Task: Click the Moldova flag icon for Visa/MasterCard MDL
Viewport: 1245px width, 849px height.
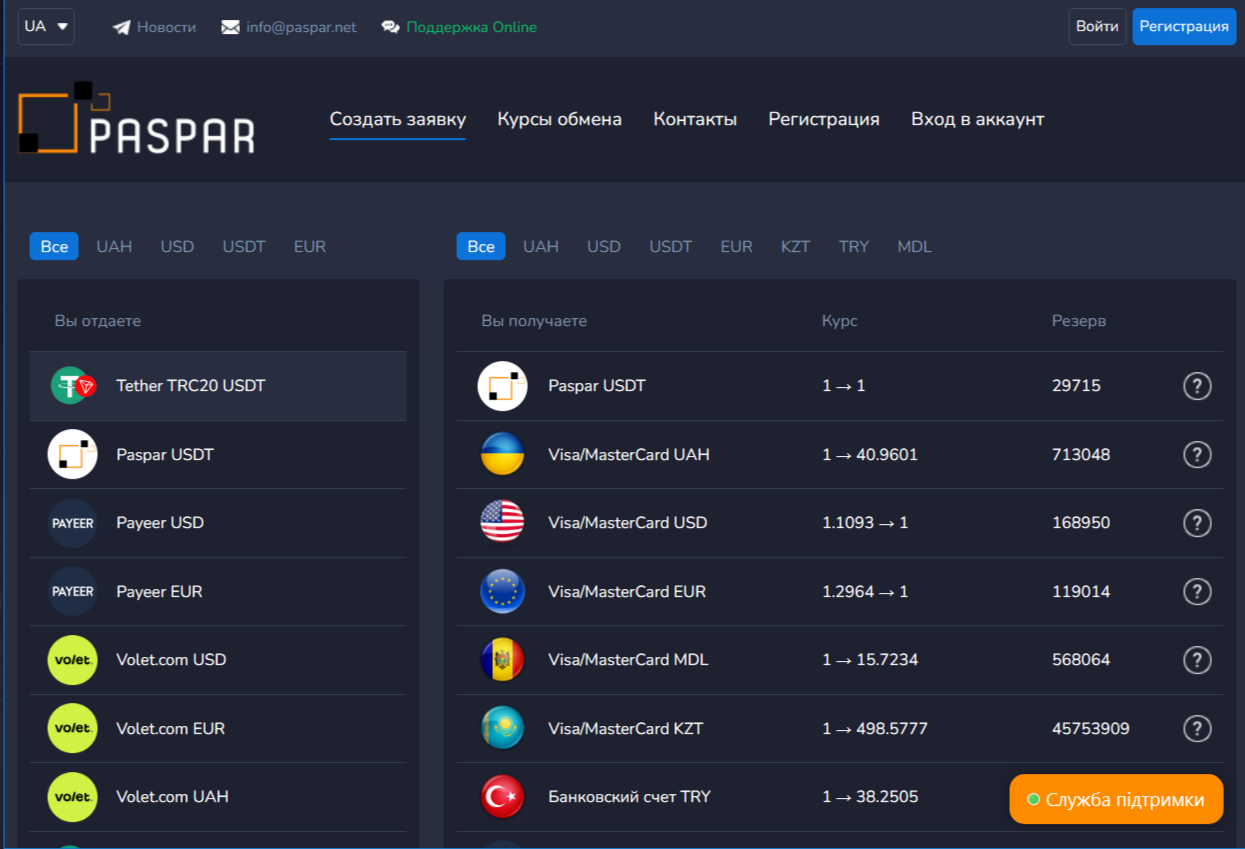Action: [x=502, y=660]
